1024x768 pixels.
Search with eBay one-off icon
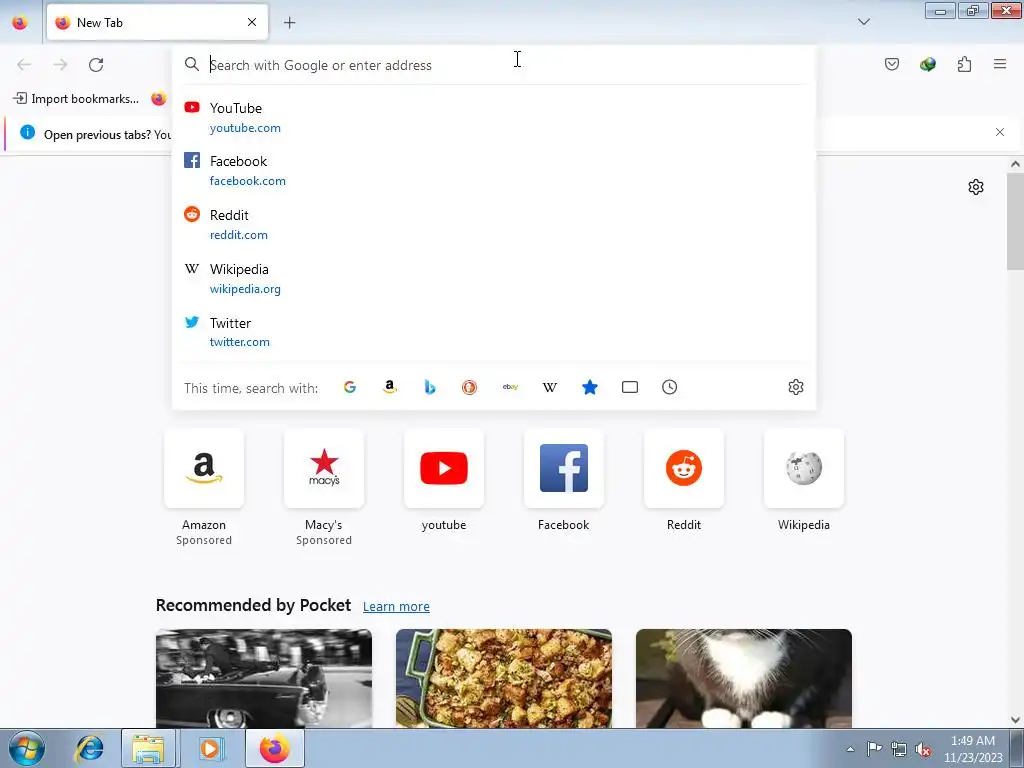510,387
